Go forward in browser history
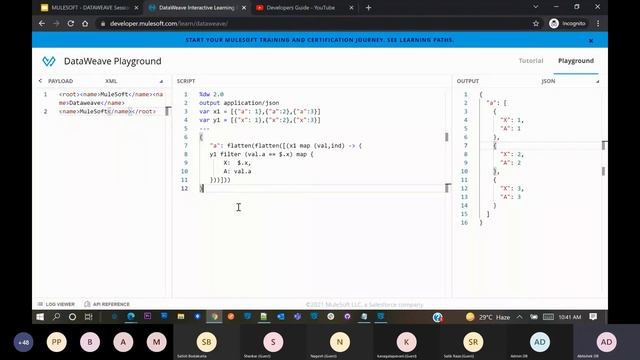640x360 pixels. pyautogui.click(x=56, y=24)
